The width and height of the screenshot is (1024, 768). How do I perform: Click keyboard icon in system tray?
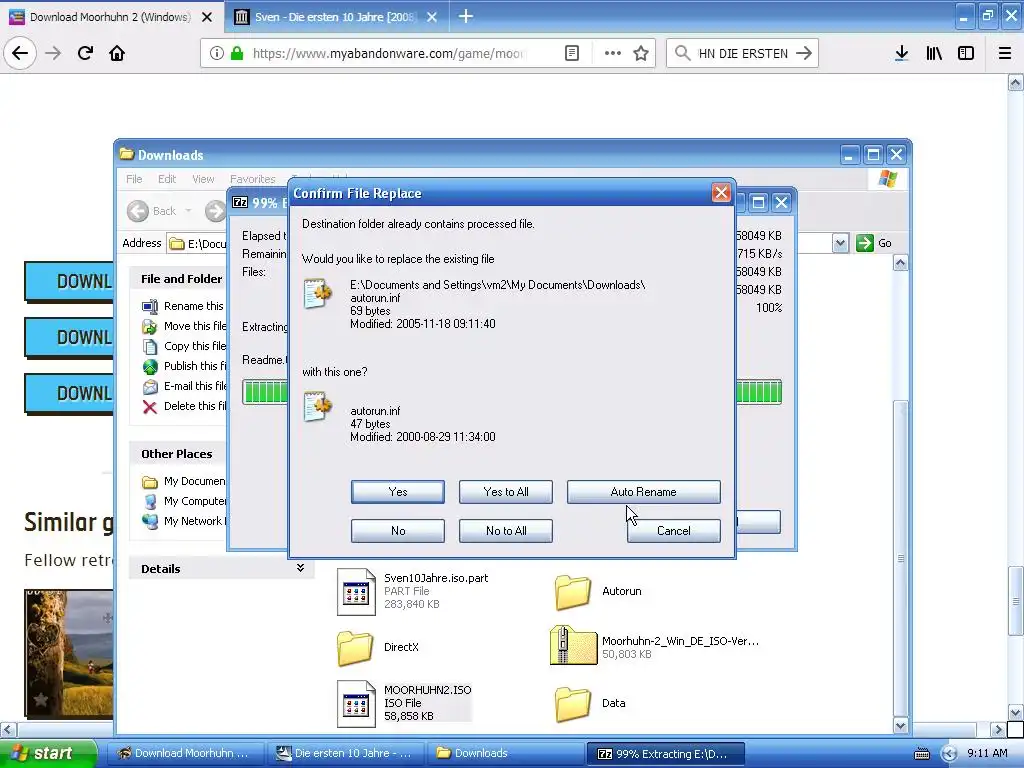921,754
